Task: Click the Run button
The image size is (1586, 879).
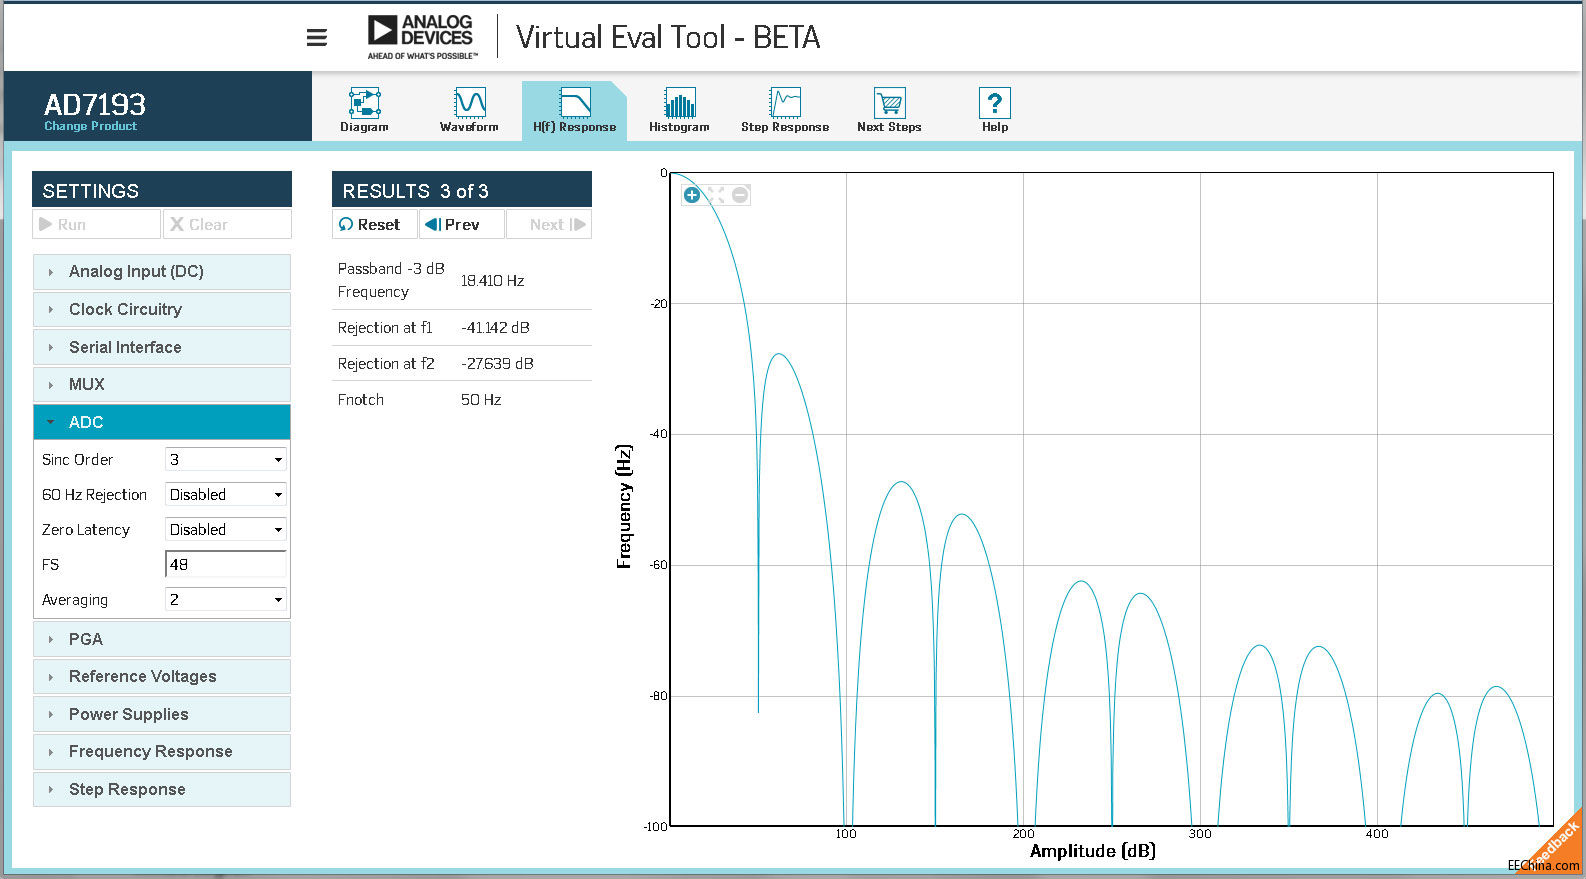Action: [97, 224]
